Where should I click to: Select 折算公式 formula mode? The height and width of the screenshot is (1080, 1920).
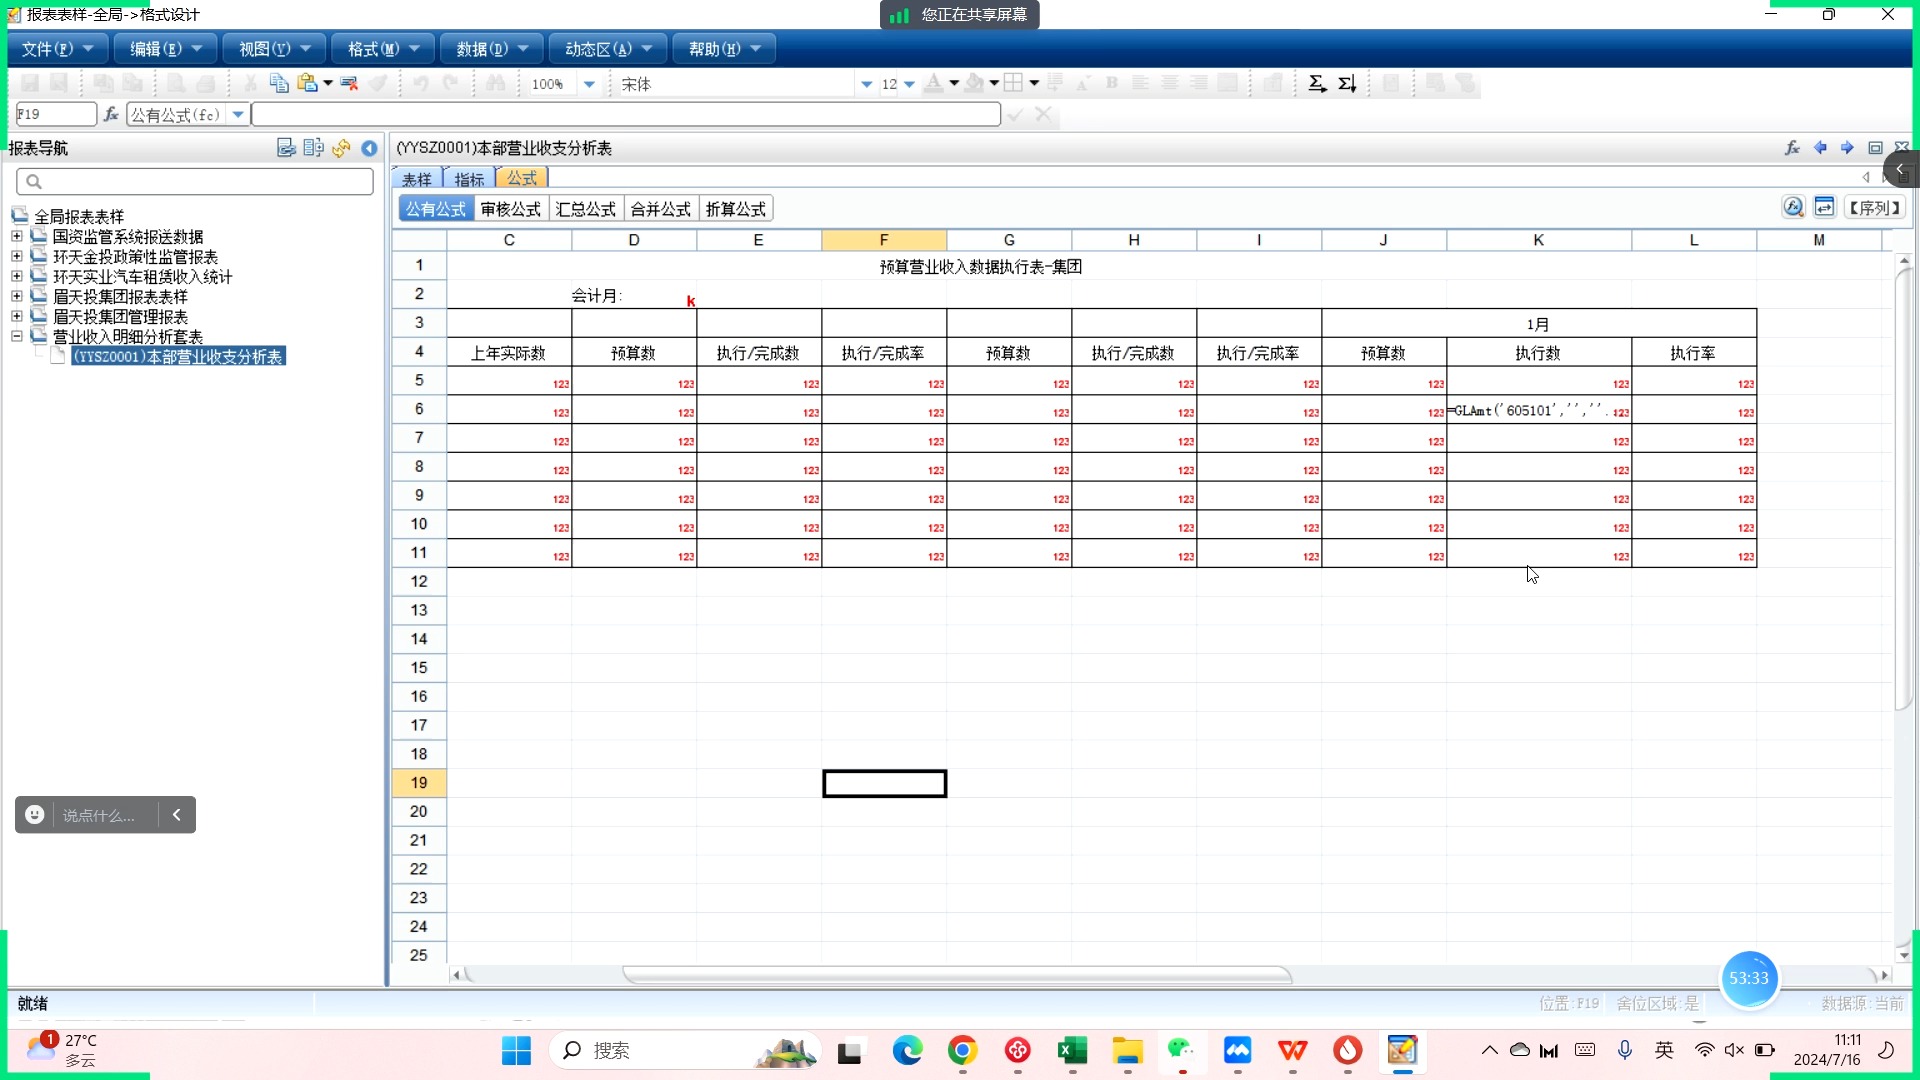click(x=735, y=209)
